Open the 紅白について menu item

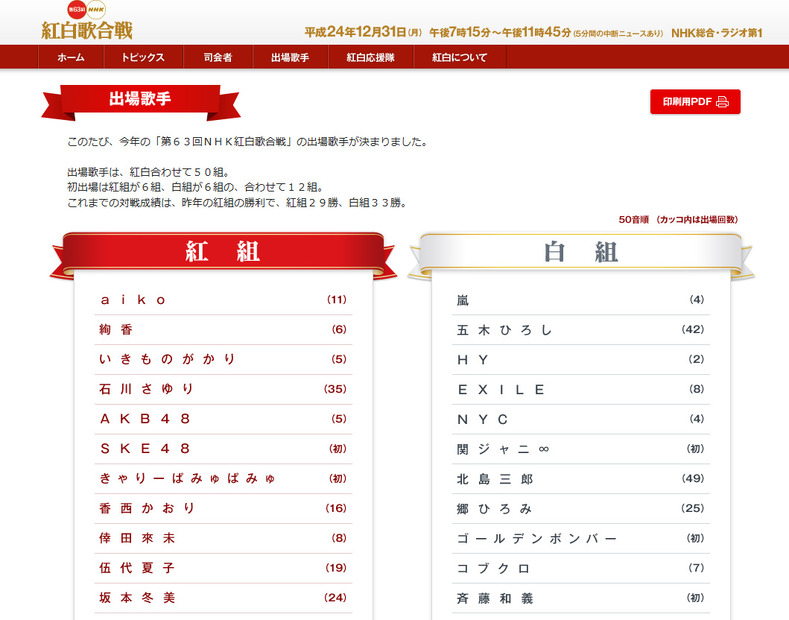point(459,57)
